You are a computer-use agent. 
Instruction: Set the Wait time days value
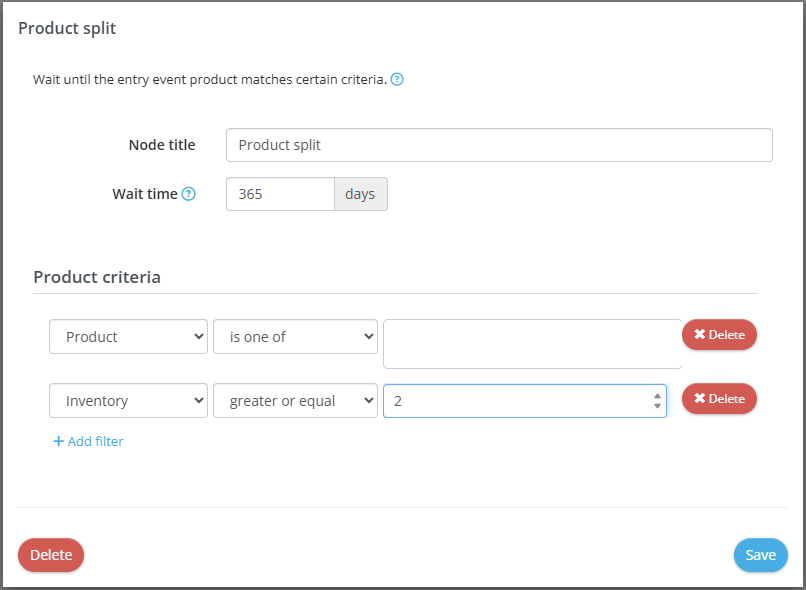click(x=281, y=194)
